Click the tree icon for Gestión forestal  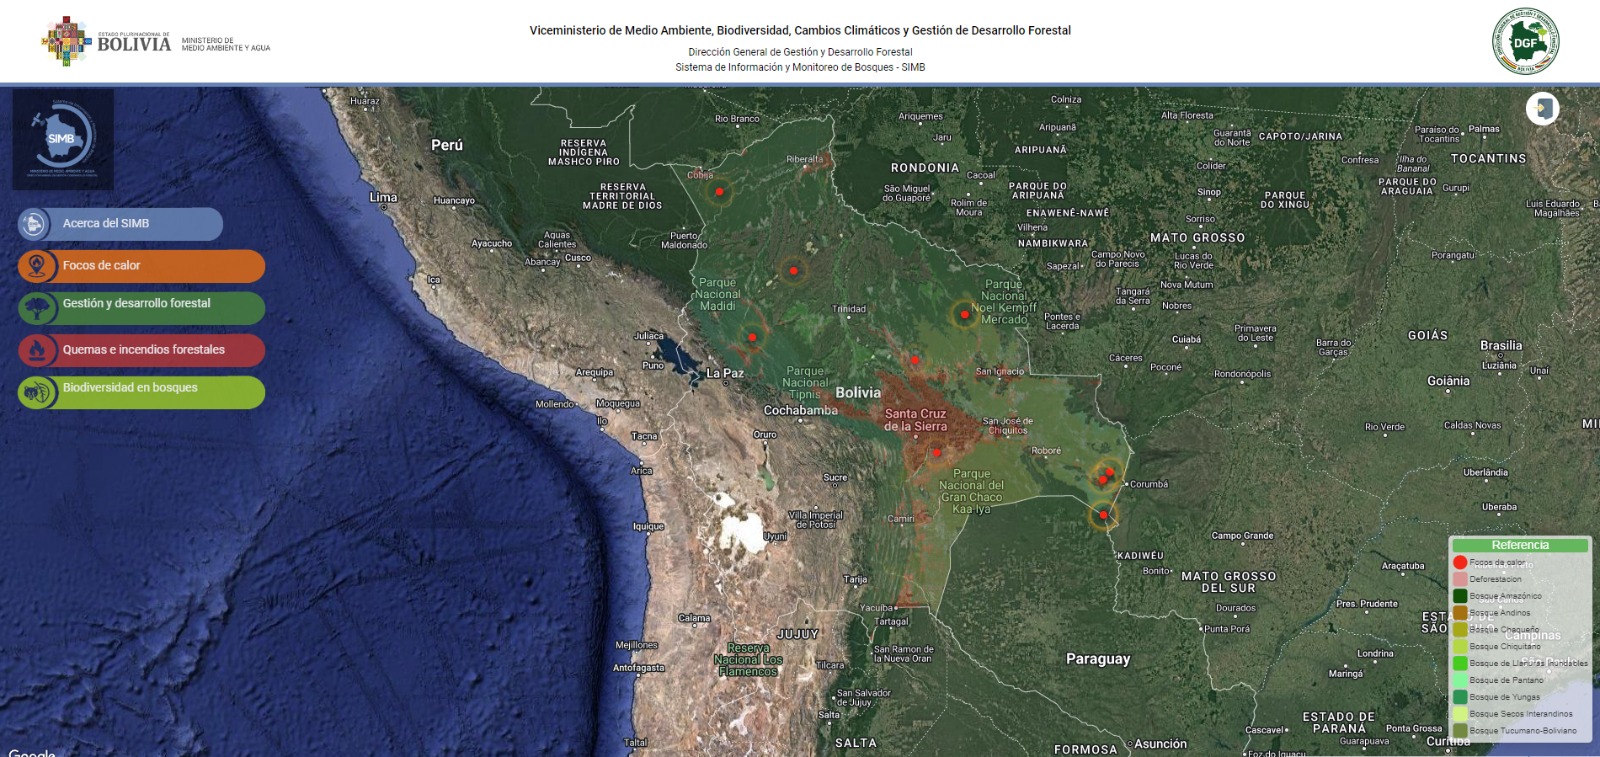(37, 307)
